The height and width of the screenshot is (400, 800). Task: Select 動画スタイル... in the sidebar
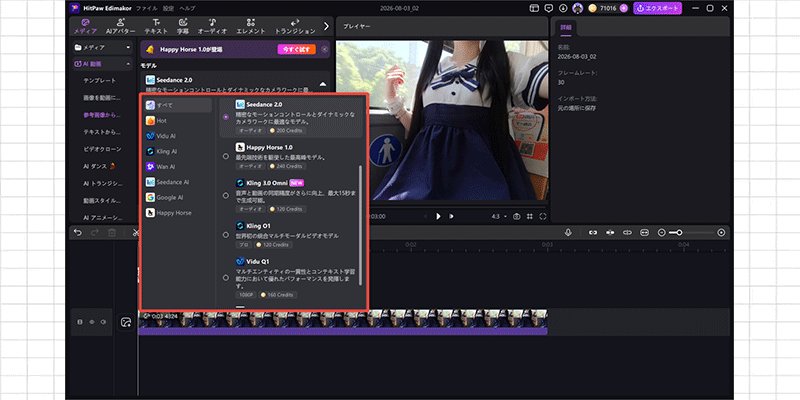click(102, 201)
